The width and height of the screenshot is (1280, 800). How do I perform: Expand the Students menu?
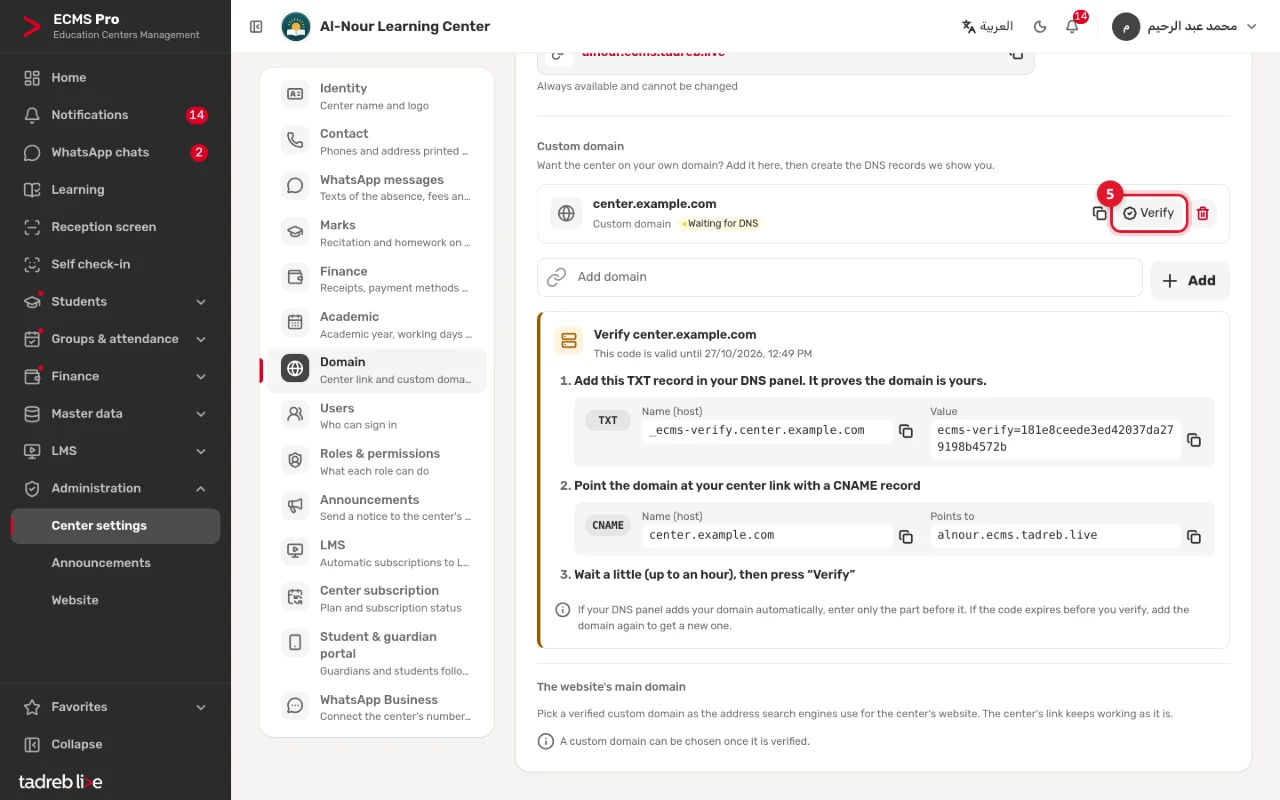115,302
